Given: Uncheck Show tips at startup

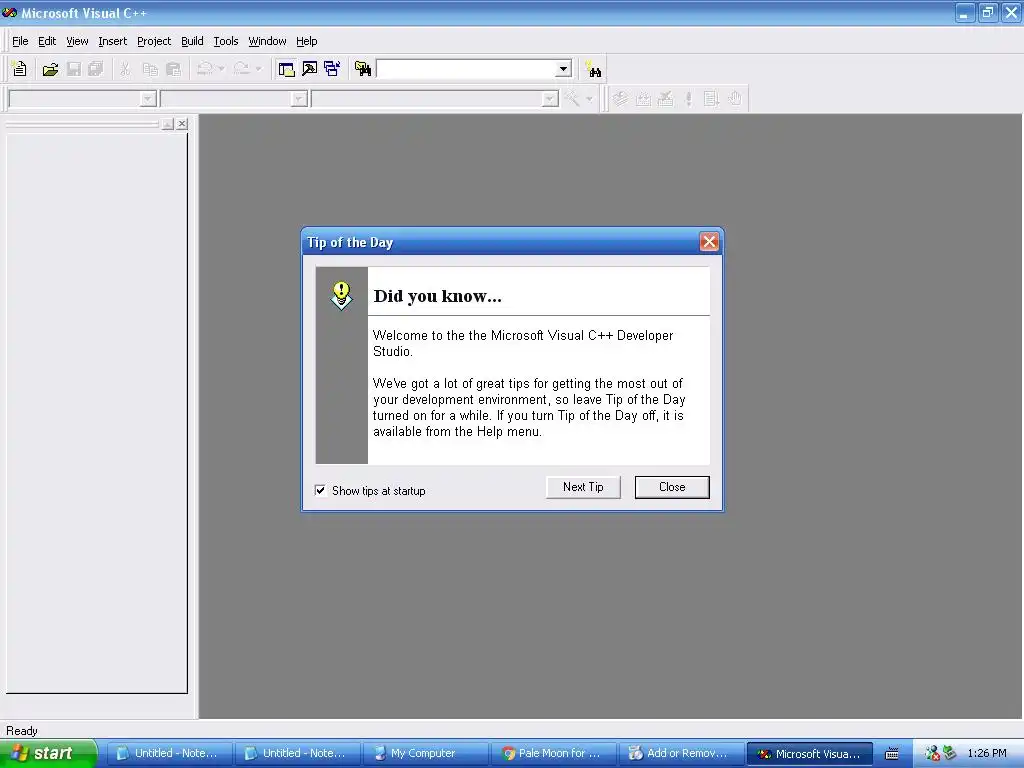Looking at the screenshot, I should pyautogui.click(x=321, y=490).
